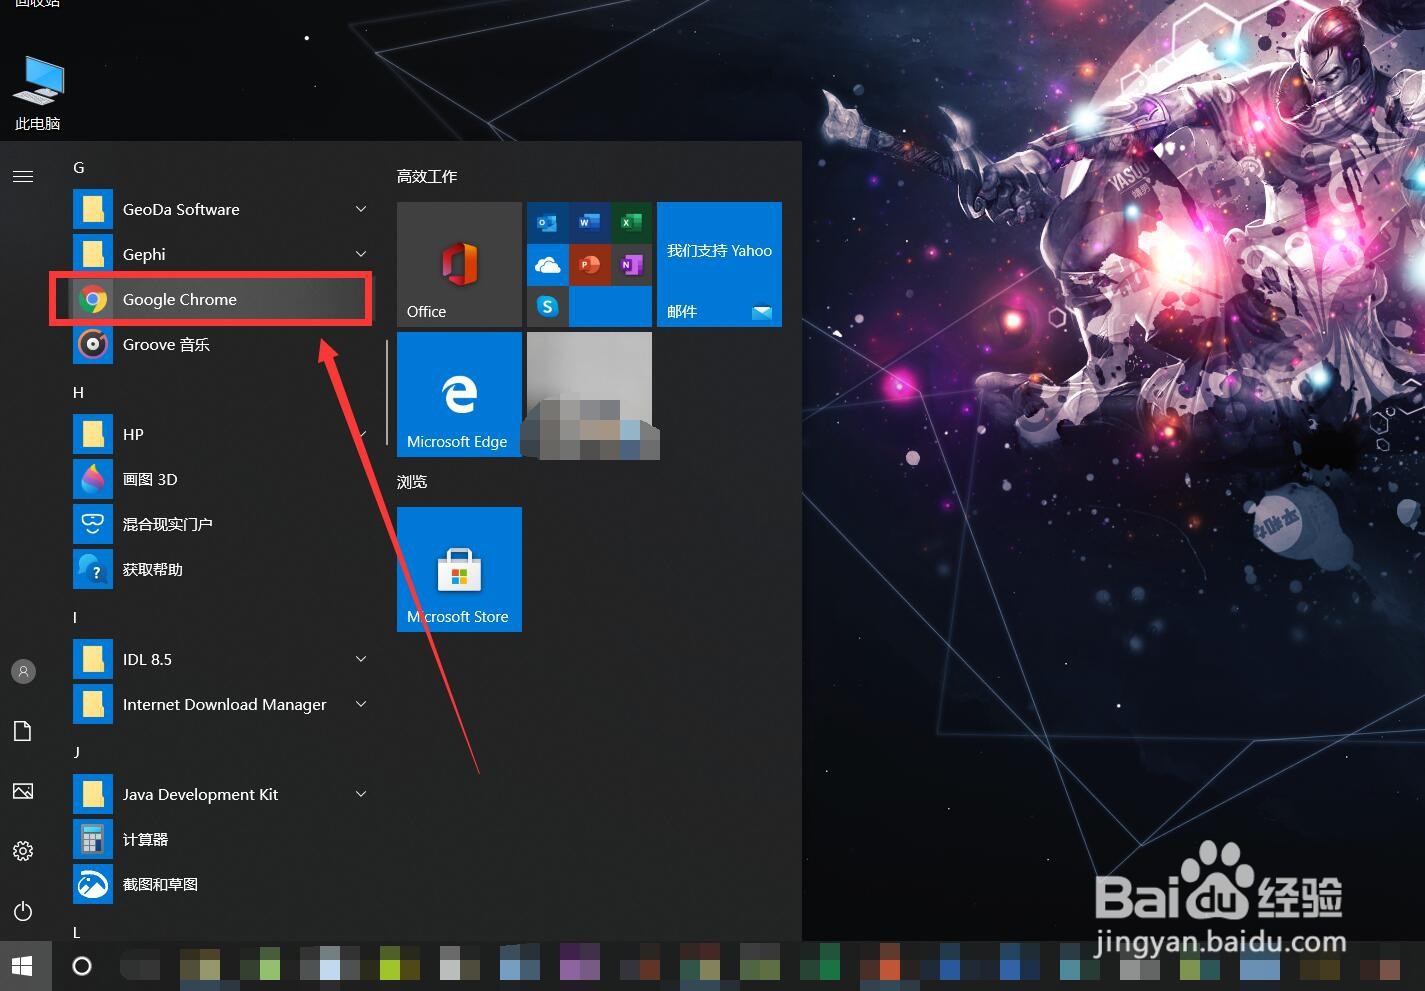Jump to letter H section header
The width and height of the screenshot is (1425, 991).
pos(78,392)
